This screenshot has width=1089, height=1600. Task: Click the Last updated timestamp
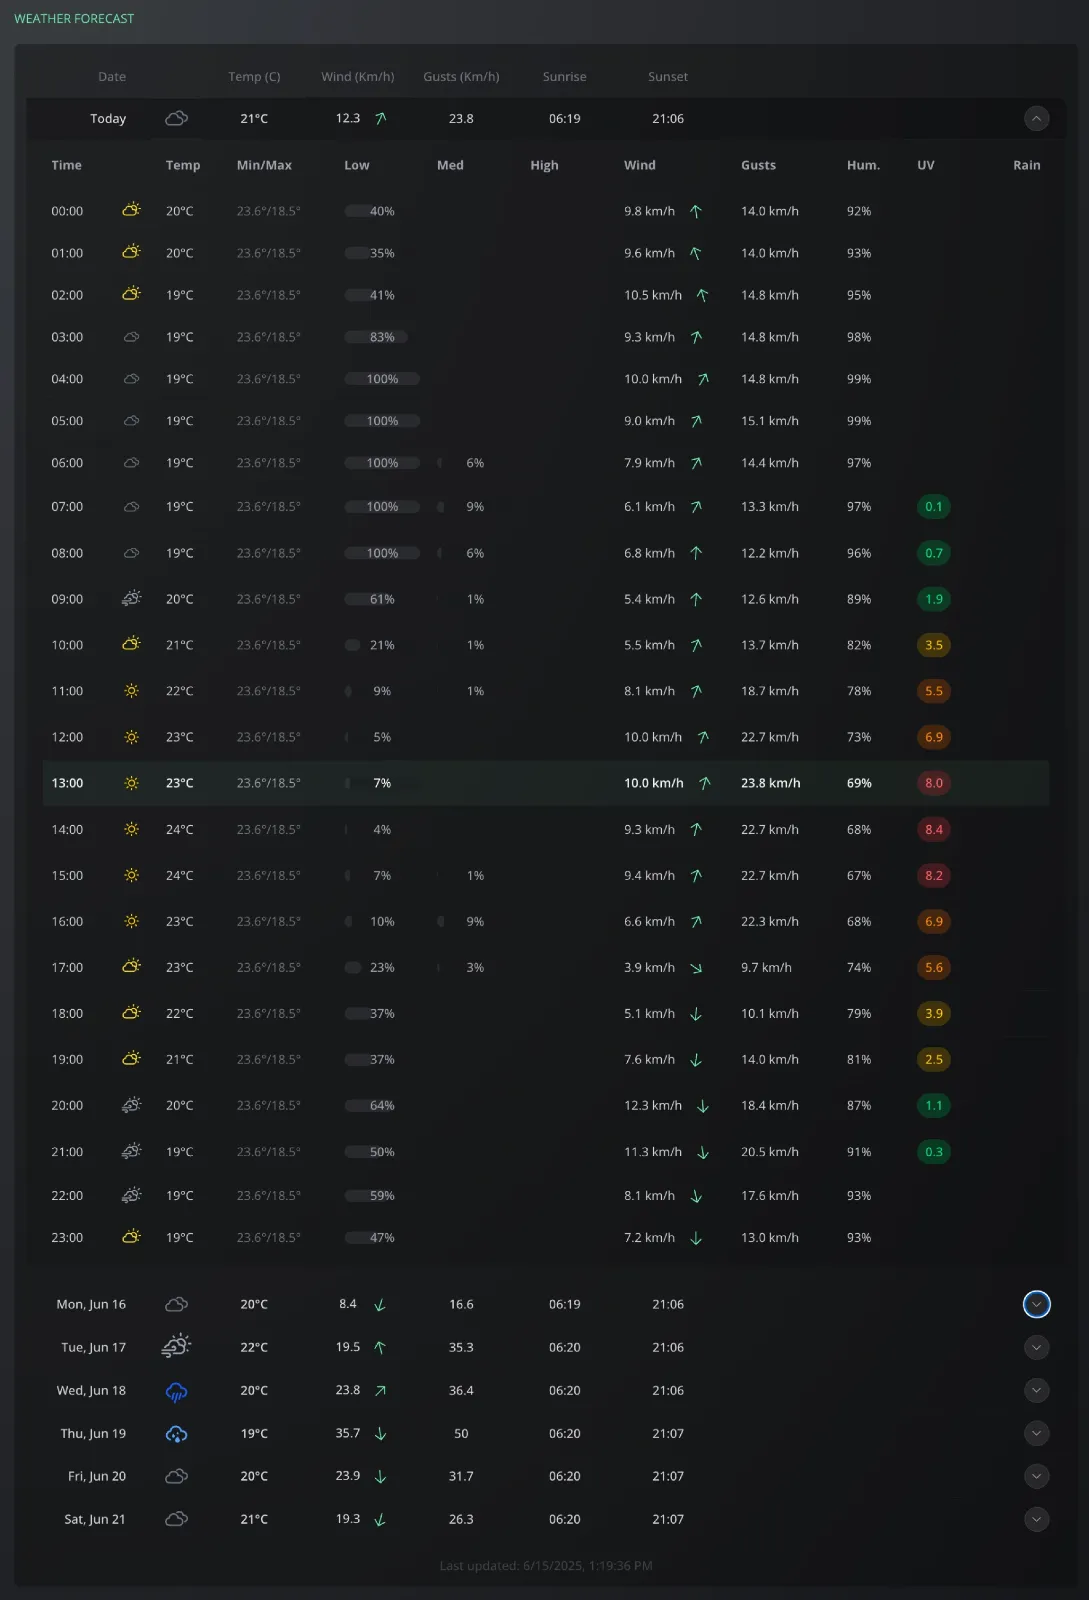click(546, 1566)
